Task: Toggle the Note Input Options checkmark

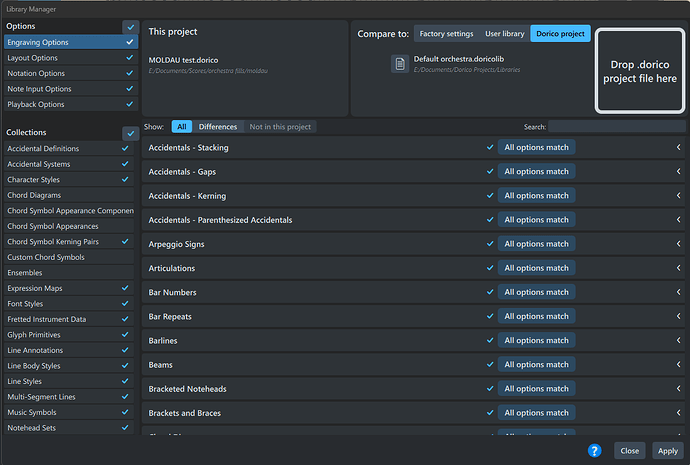Action: (x=129, y=88)
